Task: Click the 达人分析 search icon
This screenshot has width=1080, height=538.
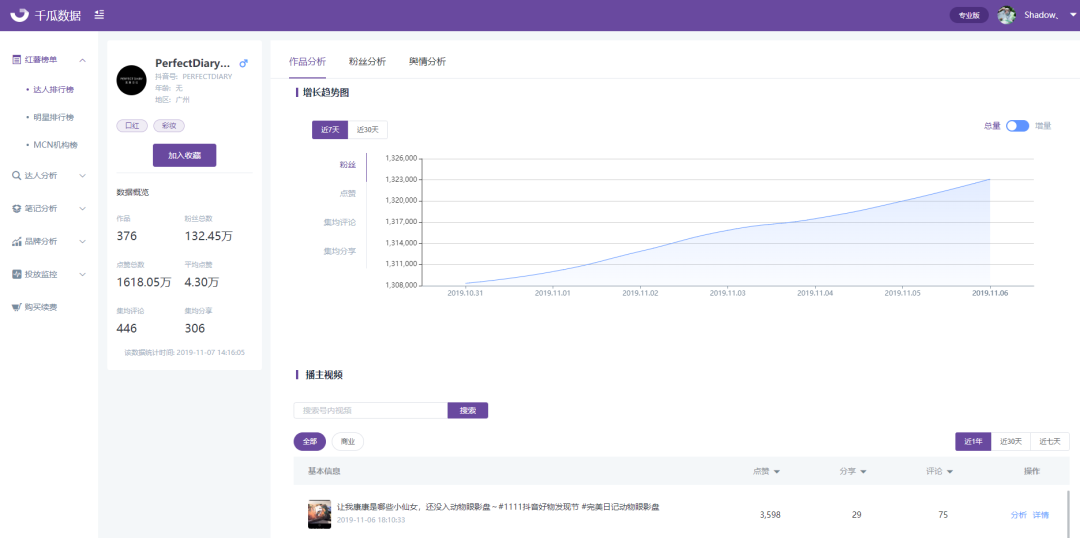Action: (17, 176)
